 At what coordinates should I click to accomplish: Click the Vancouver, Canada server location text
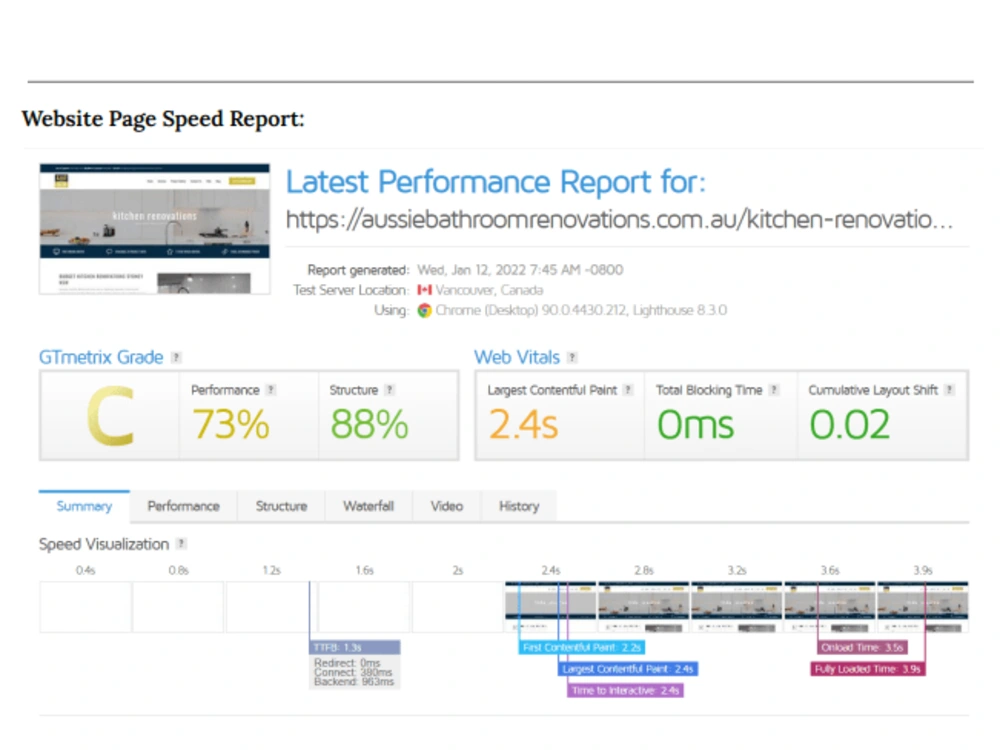click(x=489, y=290)
